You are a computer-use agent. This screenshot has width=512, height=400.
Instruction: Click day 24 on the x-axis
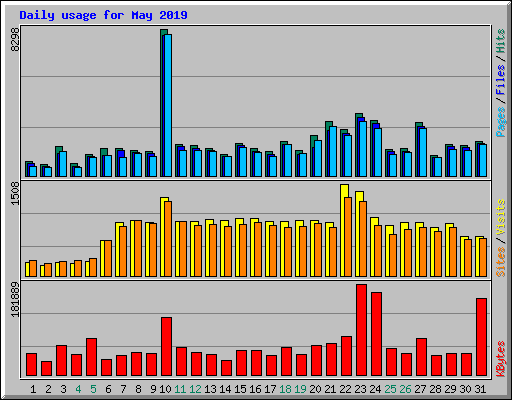click(x=375, y=389)
